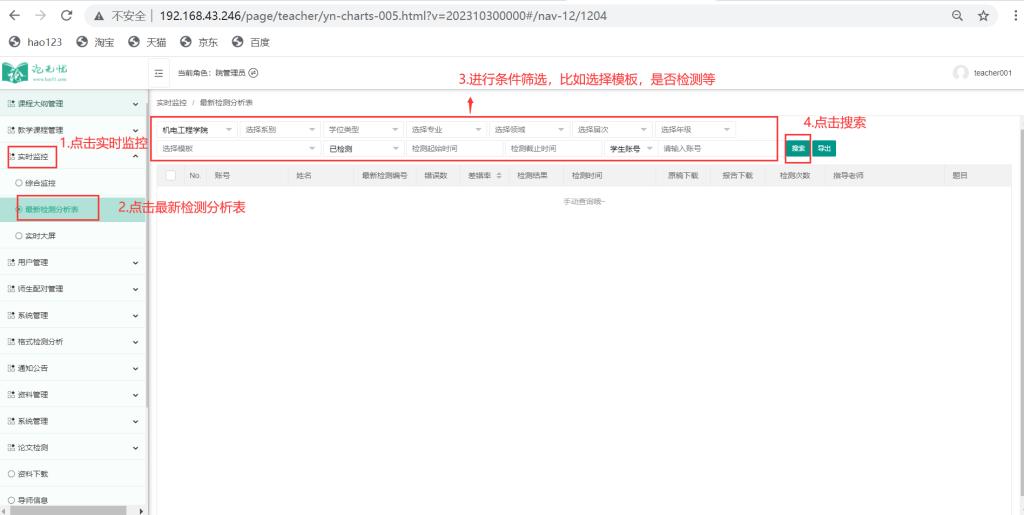Open the 机电工程学院 college dropdown

pos(195,130)
